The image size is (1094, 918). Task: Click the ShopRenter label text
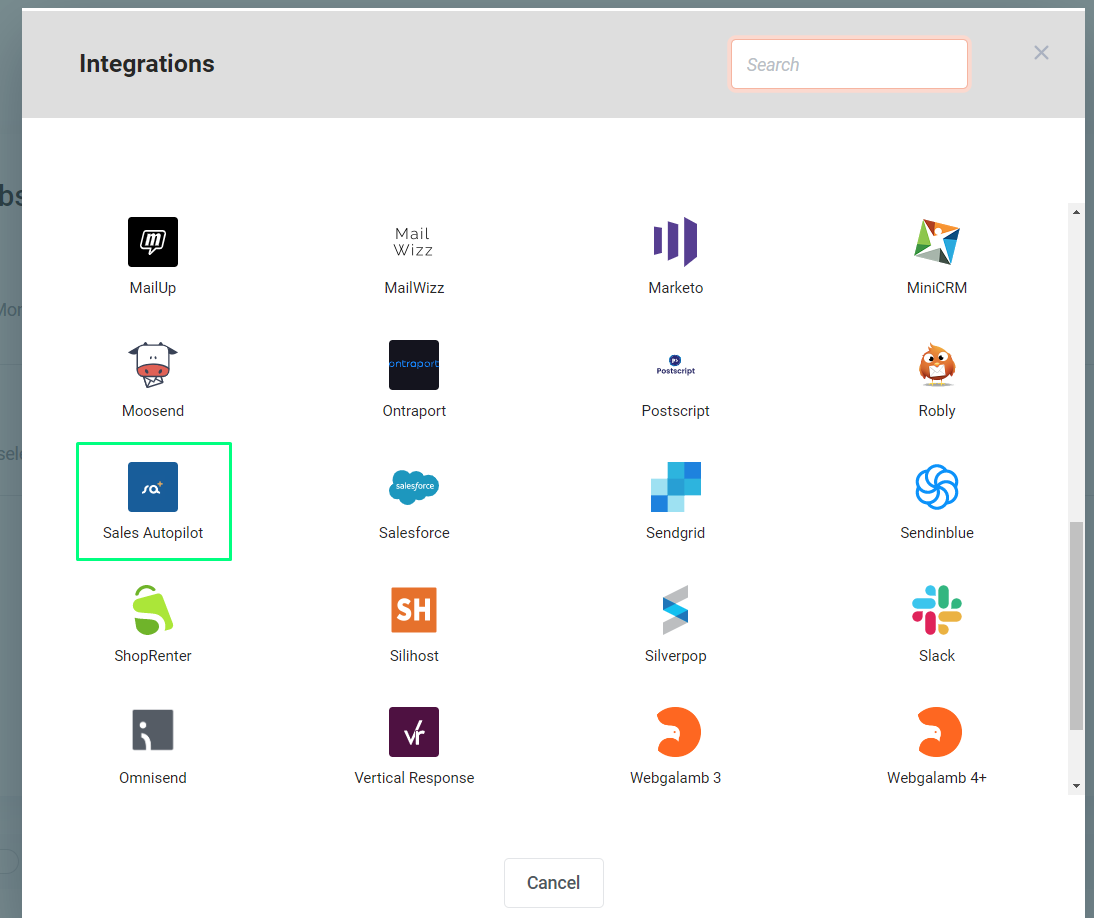coord(153,656)
